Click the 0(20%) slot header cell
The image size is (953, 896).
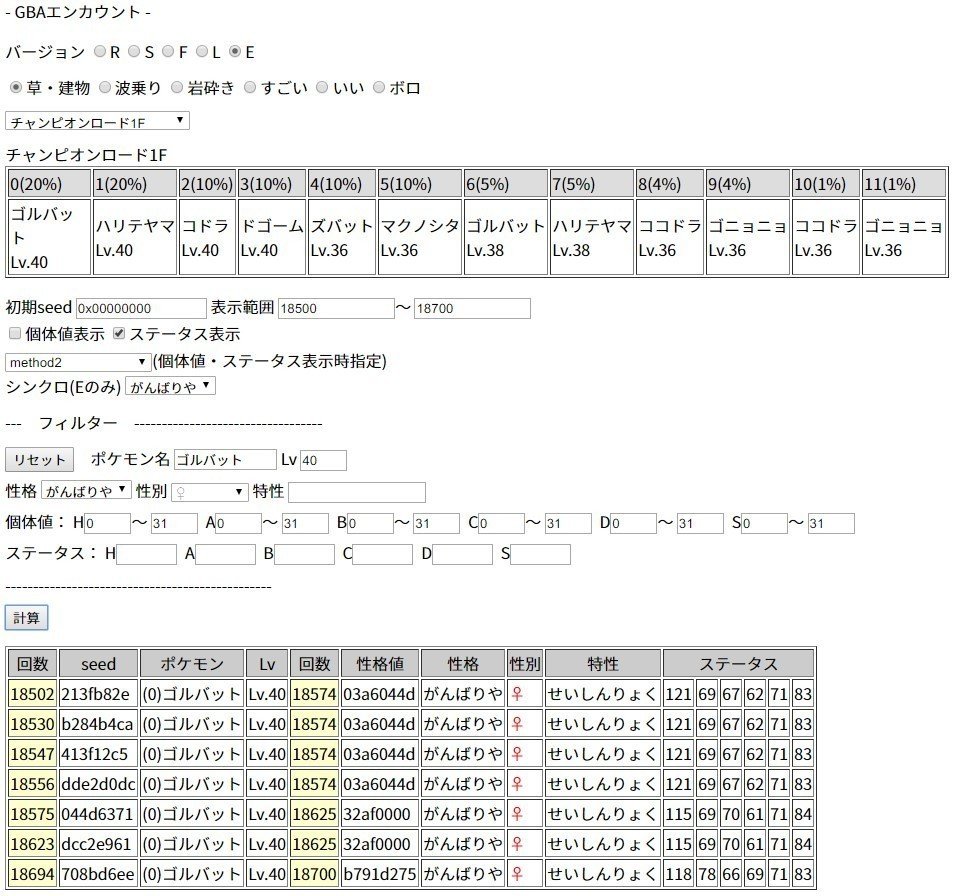[x=49, y=184]
